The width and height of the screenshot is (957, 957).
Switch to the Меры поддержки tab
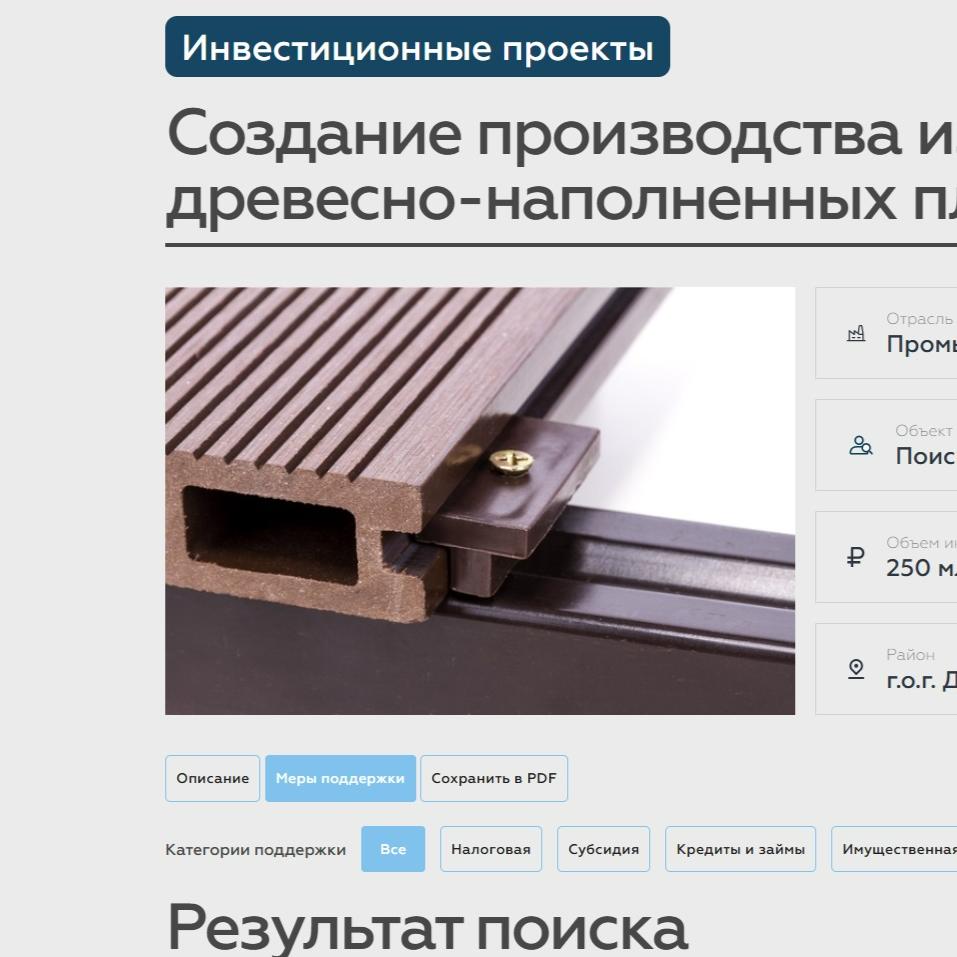coord(340,778)
